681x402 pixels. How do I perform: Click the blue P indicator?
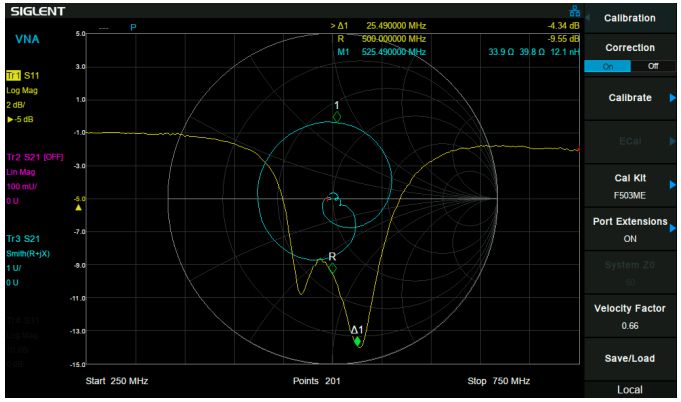click(133, 27)
